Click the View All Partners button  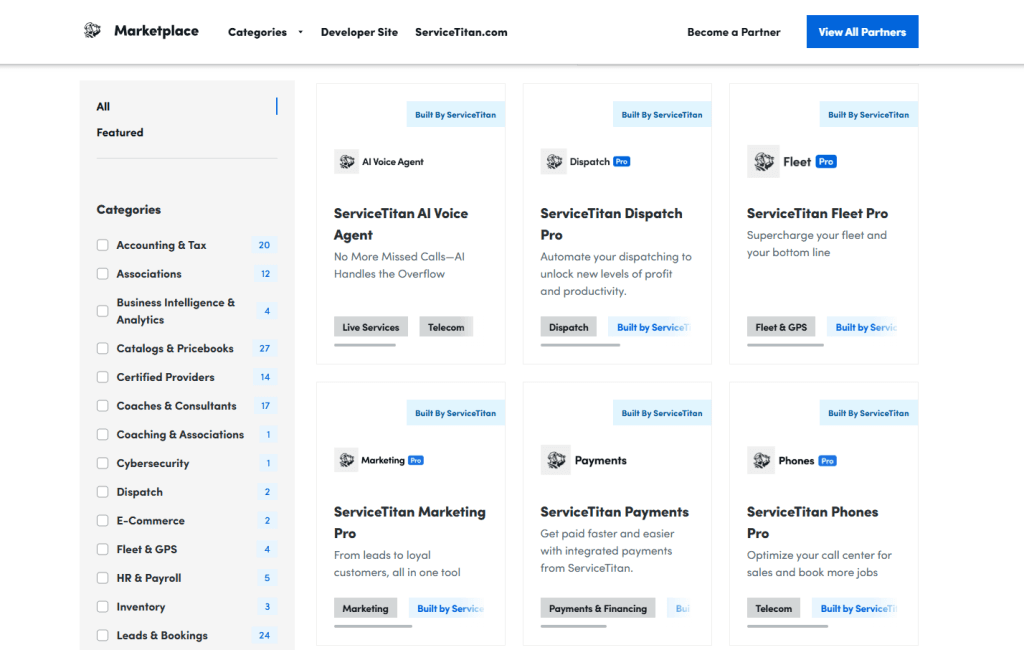click(x=862, y=32)
